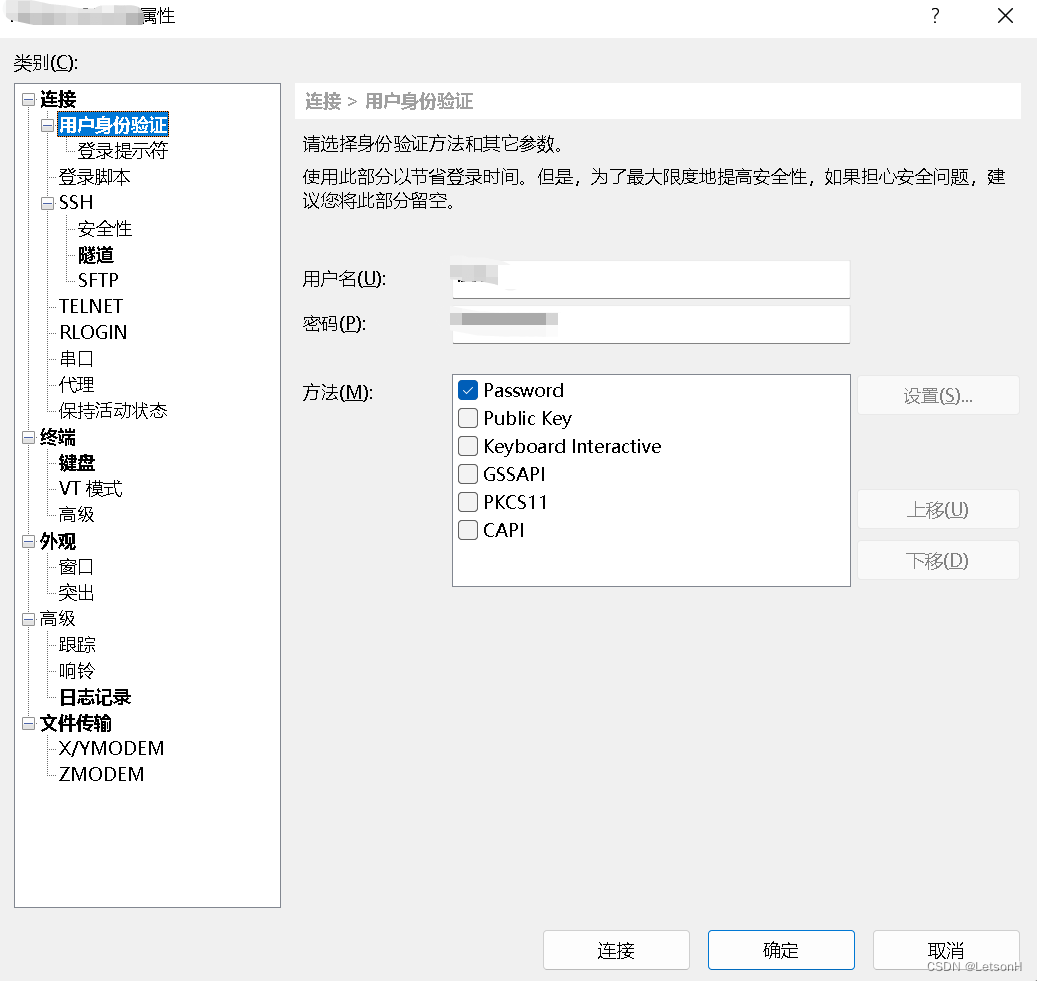Image resolution: width=1037 pixels, height=981 pixels.
Task: Open the 登录脚本 settings page
Action: click(x=93, y=176)
